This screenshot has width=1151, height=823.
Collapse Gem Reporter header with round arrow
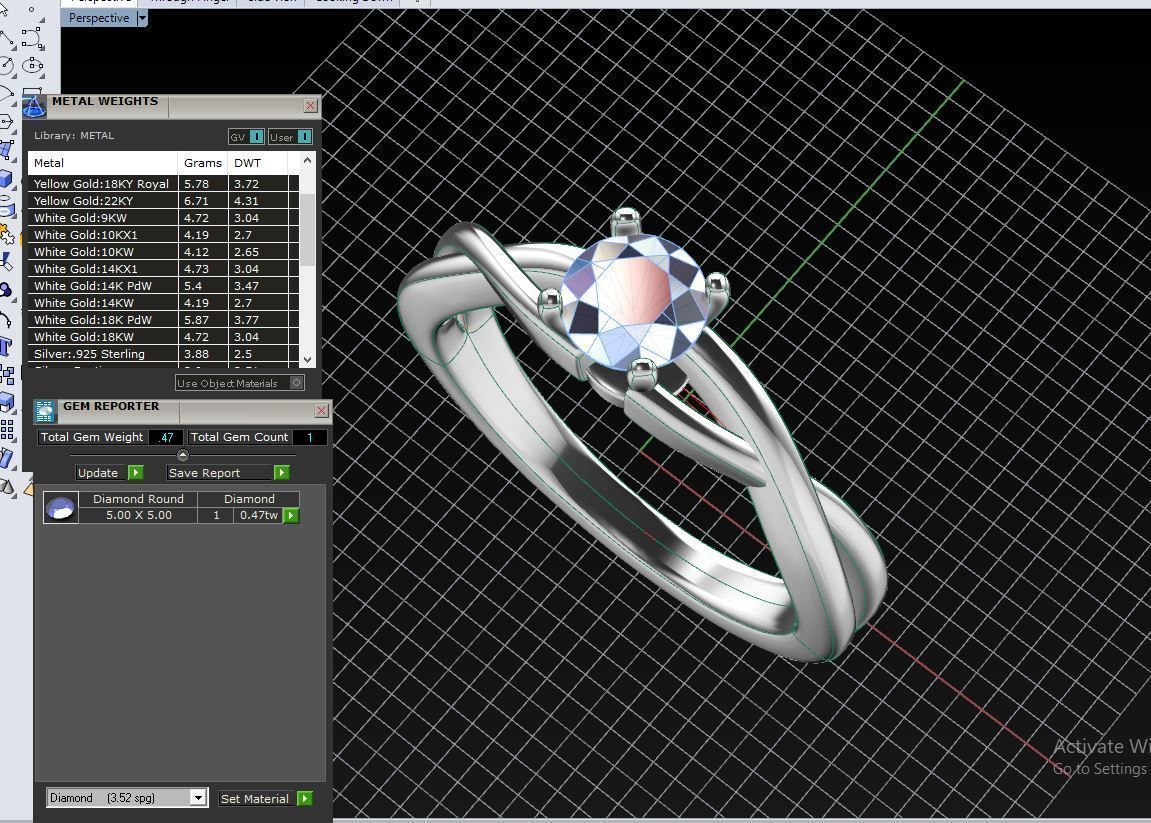coord(183,455)
